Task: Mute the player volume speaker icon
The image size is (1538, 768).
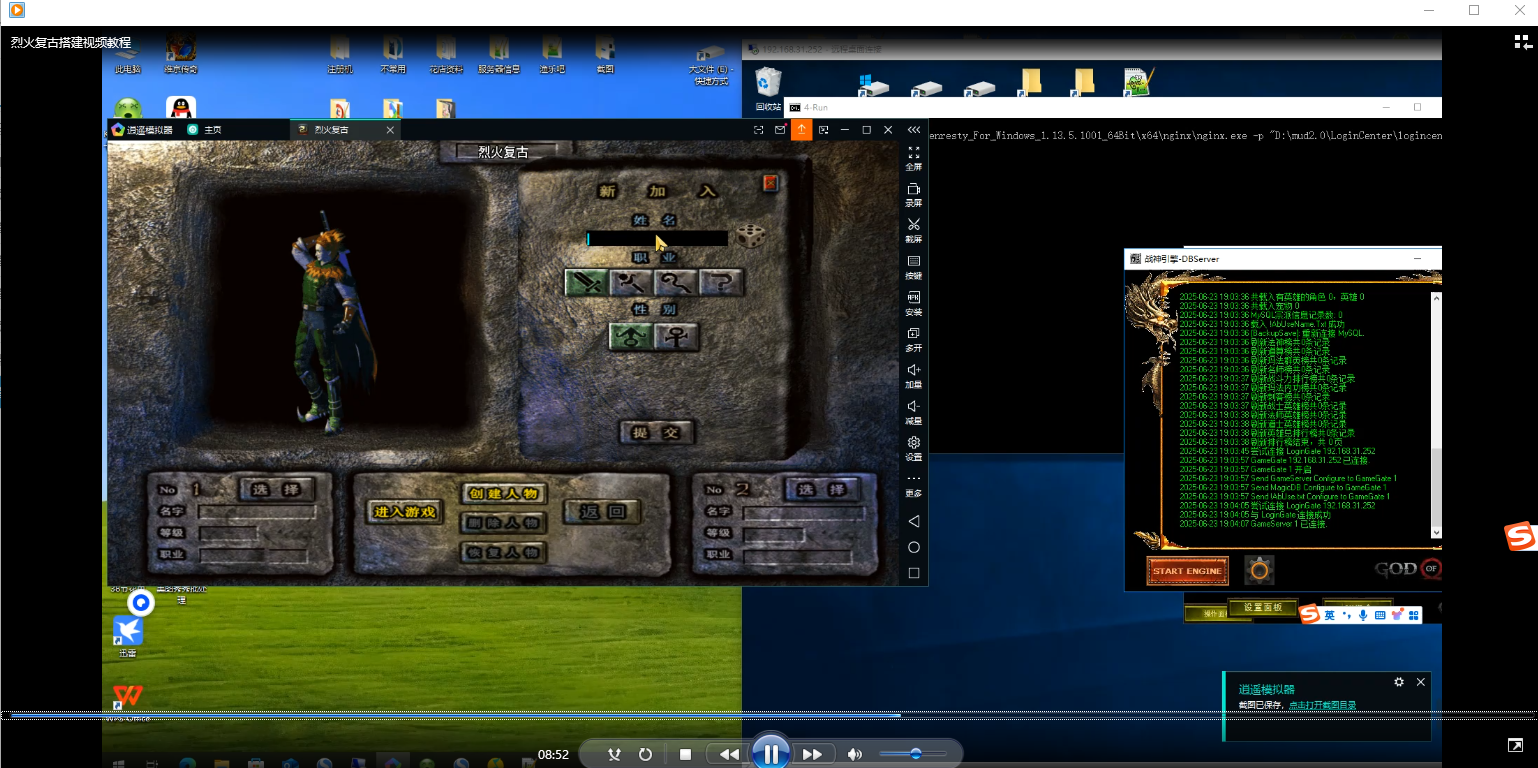Action: pyautogui.click(x=855, y=754)
